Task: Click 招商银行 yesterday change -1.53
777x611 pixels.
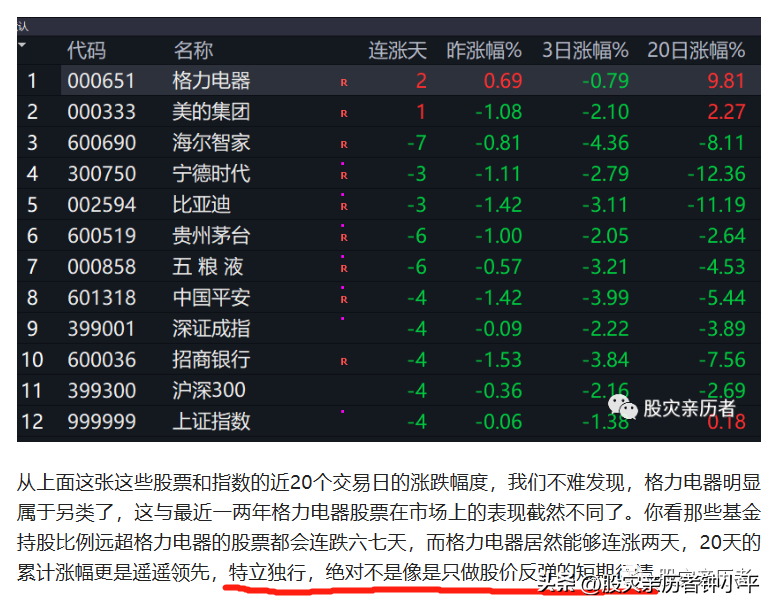Action: tap(499, 360)
